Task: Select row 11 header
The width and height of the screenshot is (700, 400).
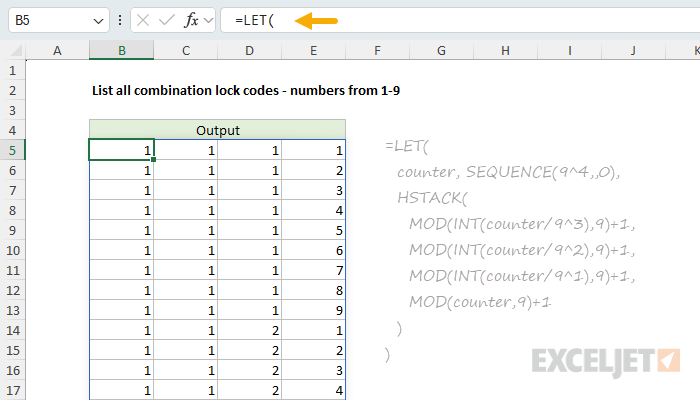Action: coord(12,271)
